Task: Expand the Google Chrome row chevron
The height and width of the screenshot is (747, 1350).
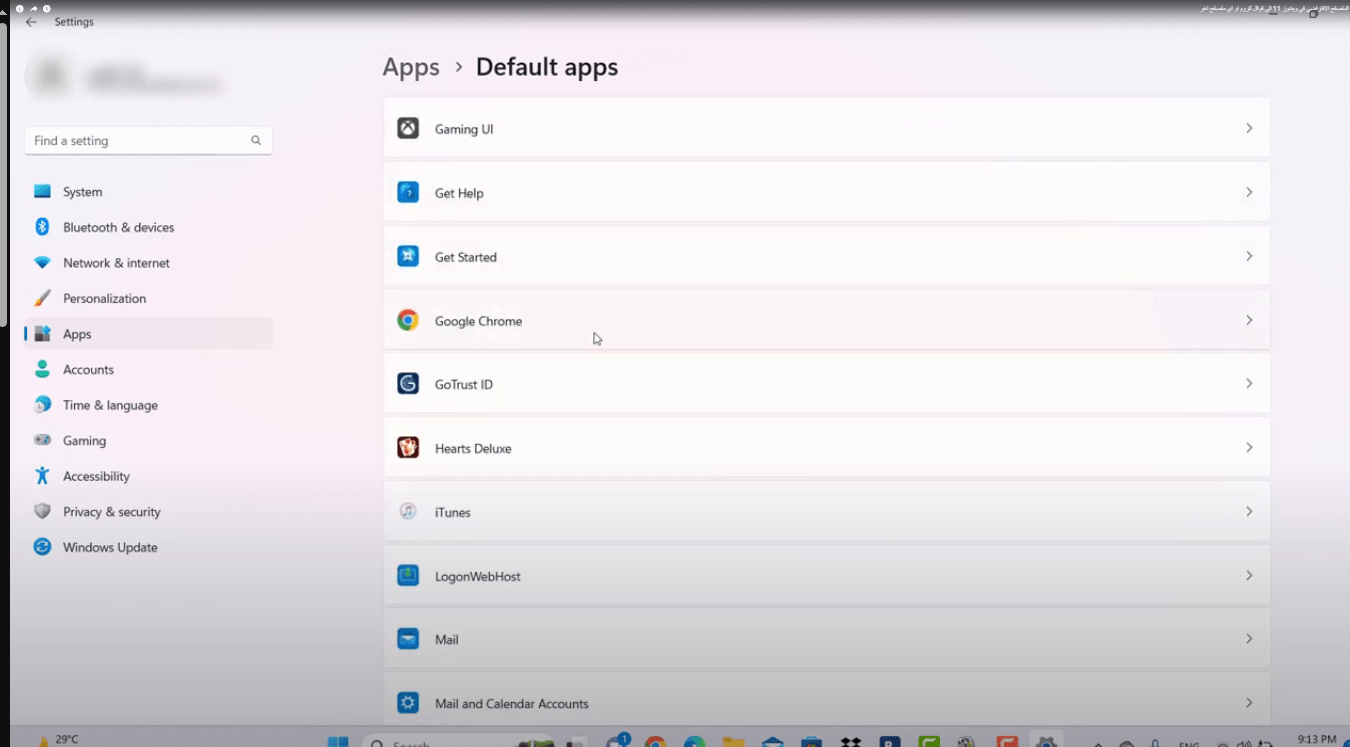Action: pyautogui.click(x=1249, y=320)
